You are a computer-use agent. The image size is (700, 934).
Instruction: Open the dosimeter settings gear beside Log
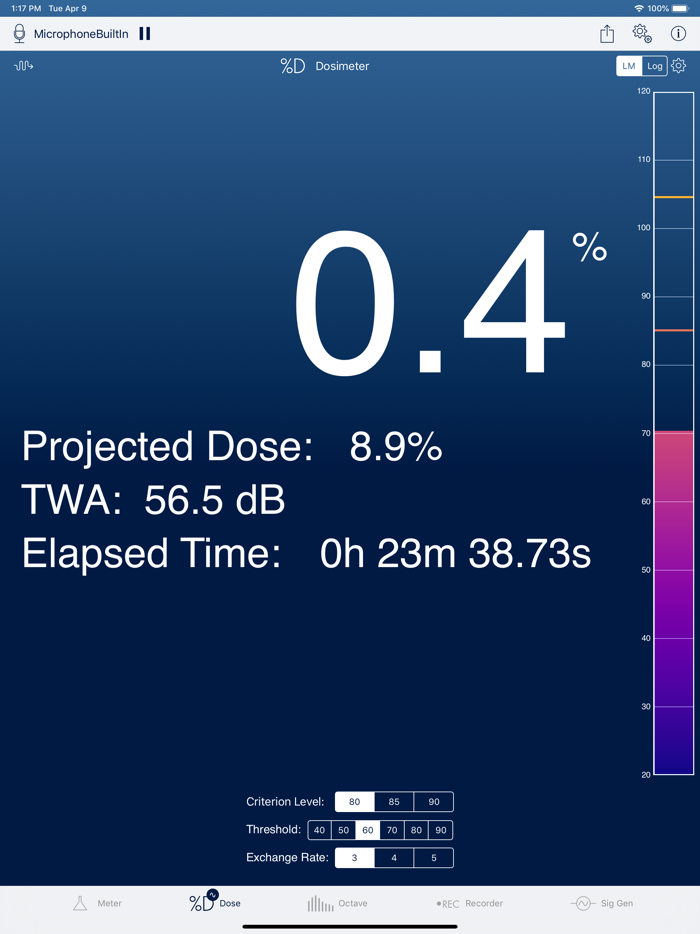[679, 66]
